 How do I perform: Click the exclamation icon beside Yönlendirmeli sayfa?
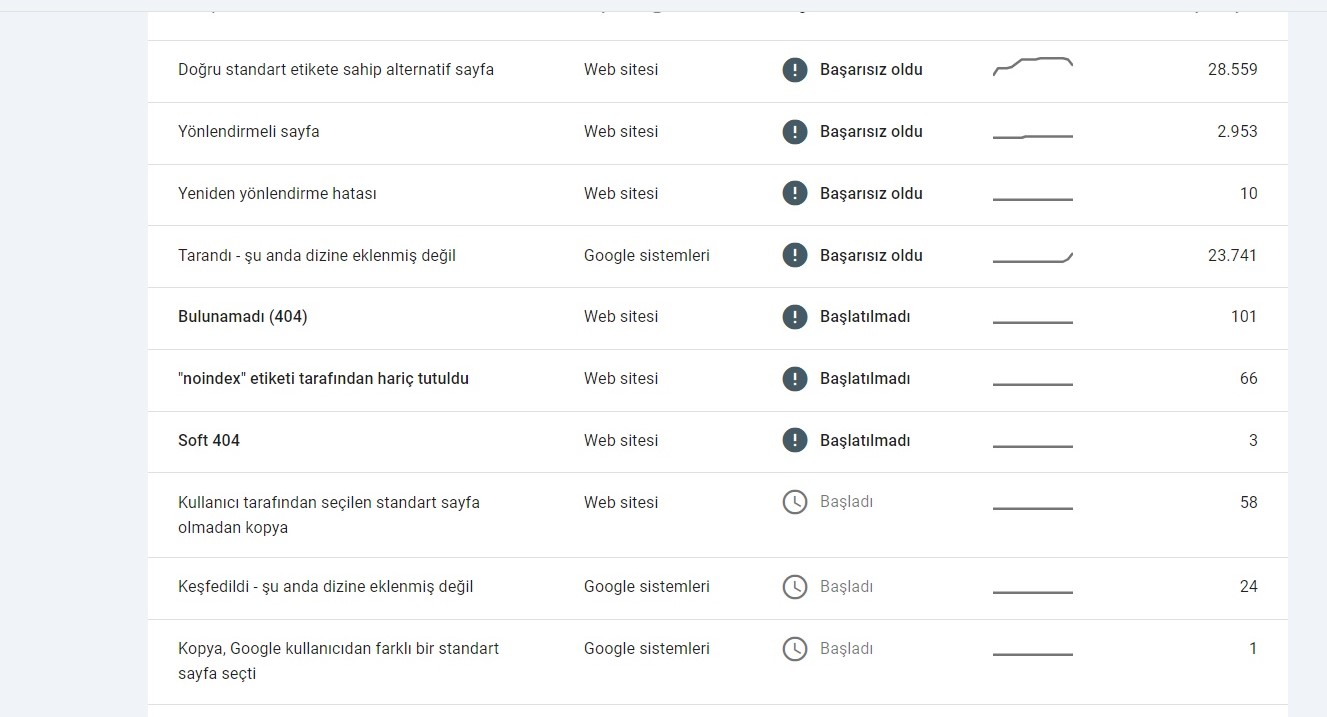click(794, 132)
